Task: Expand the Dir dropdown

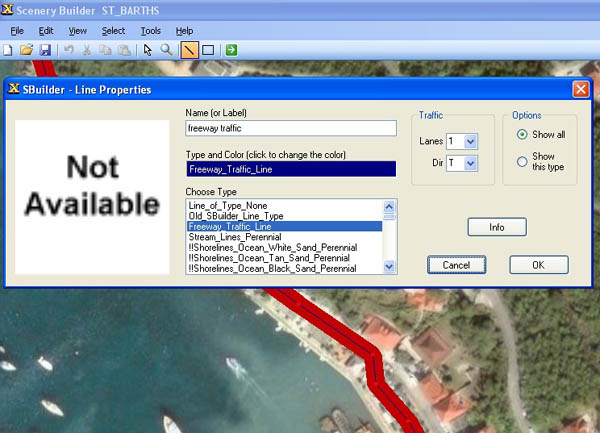Action: pyautogui.click(x=470, y=163)
